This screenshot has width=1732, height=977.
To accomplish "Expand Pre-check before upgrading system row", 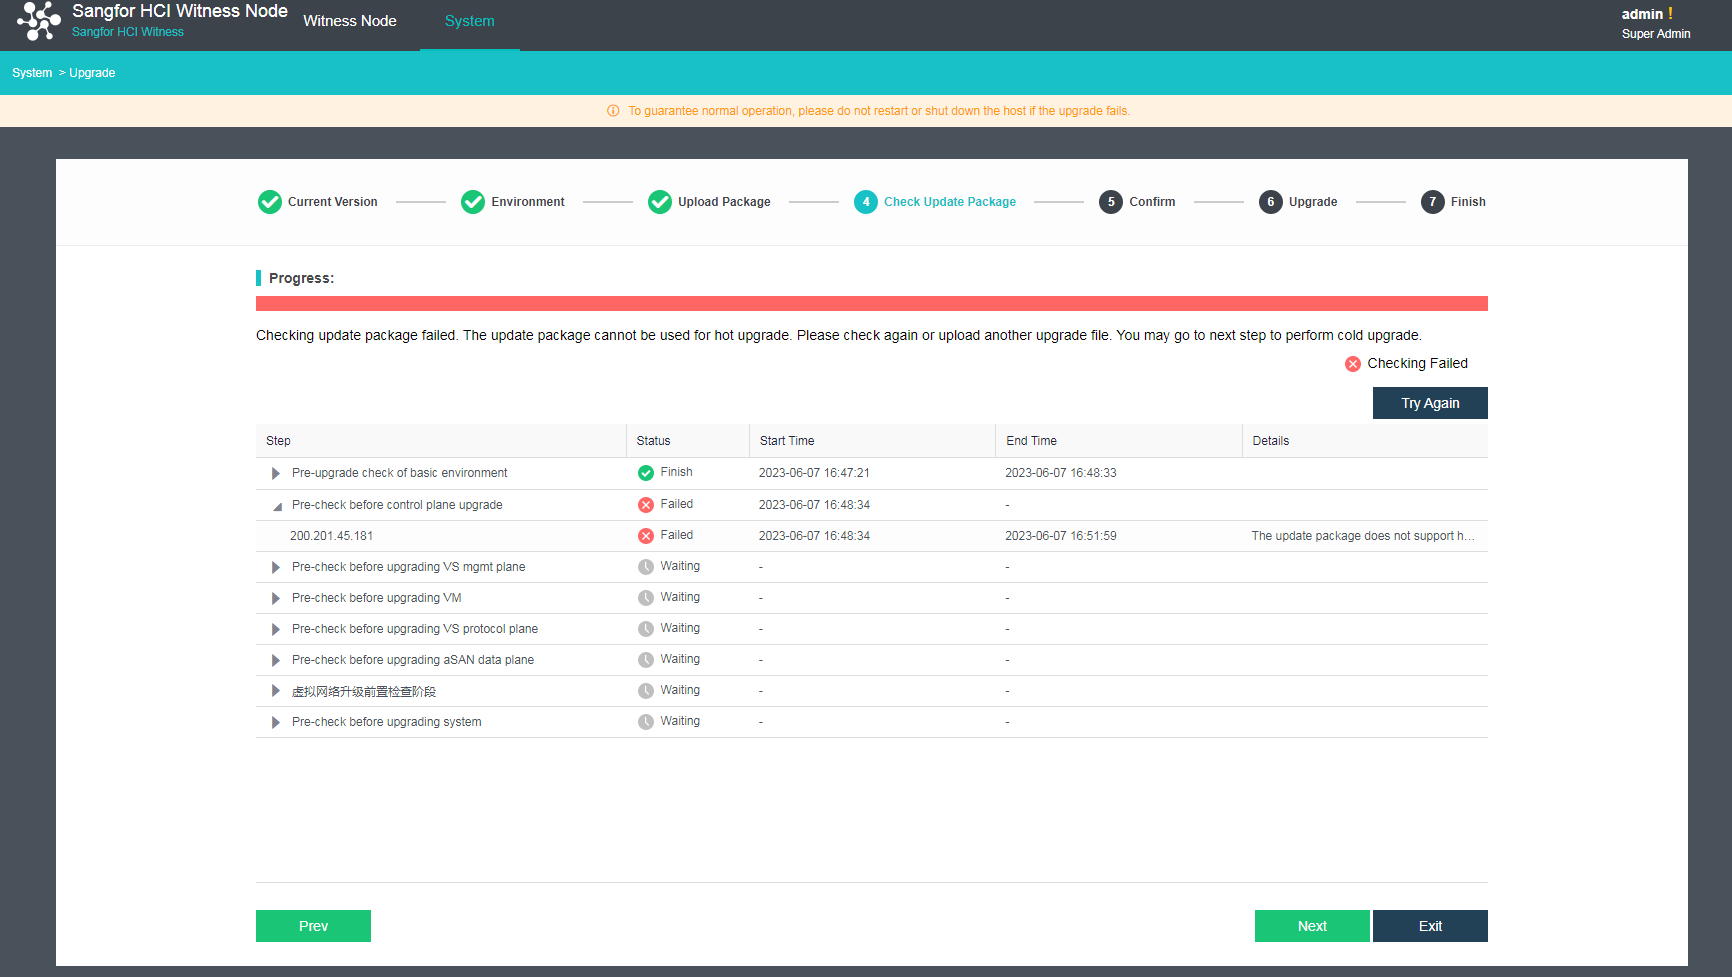I will click(276, 722).
